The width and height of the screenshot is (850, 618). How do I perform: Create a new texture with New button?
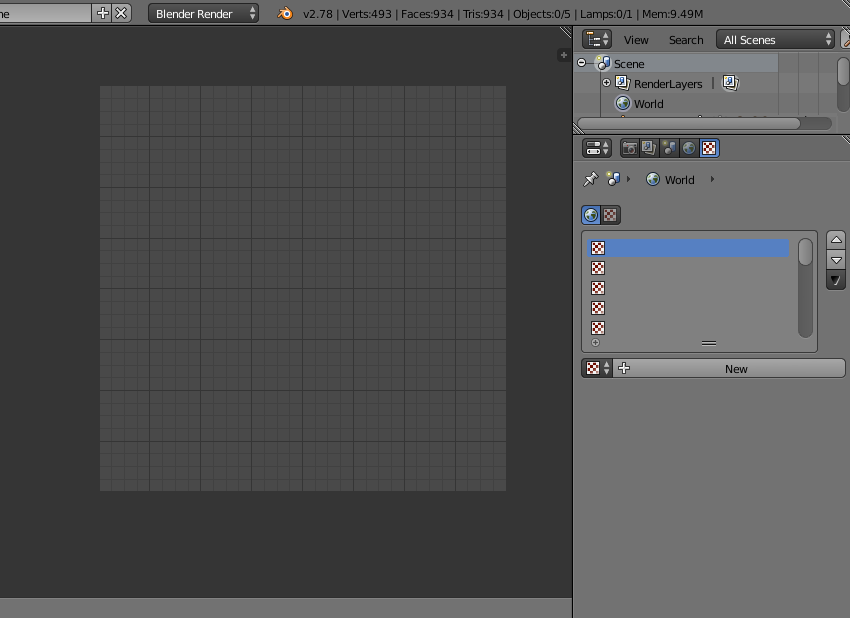[729, 369]
